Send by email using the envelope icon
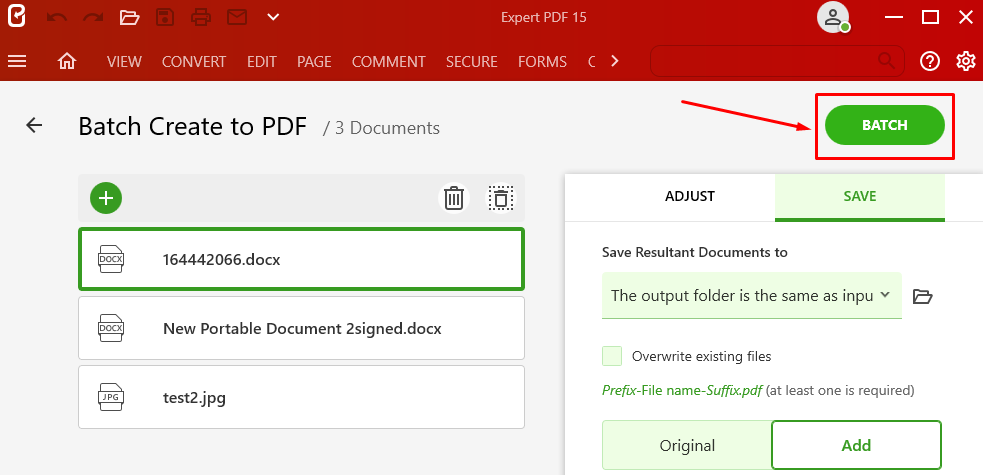Viewport: 983px width, 475px height. tap(237, 17)
